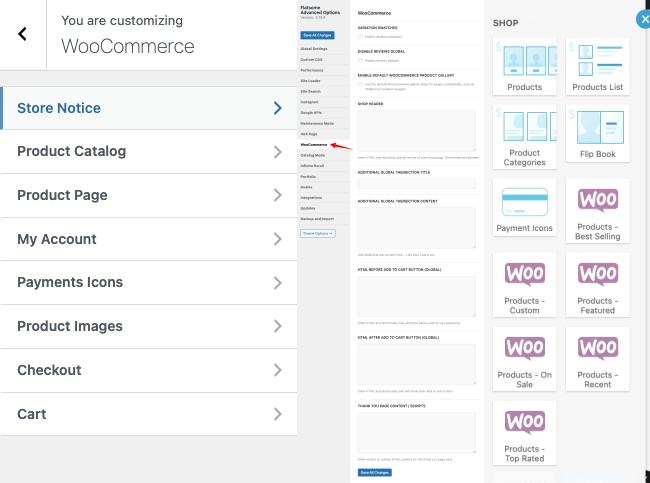Expand My Account chevron
Screen dimensions: 650x483
tap(278, 239)
